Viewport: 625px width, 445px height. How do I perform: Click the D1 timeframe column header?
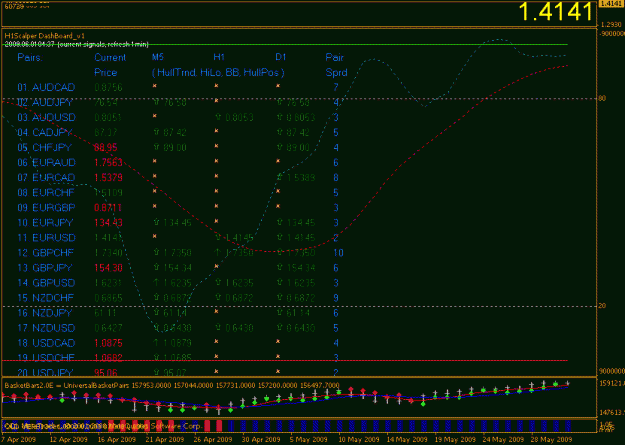pyautogui.click(x=281, y=57)
